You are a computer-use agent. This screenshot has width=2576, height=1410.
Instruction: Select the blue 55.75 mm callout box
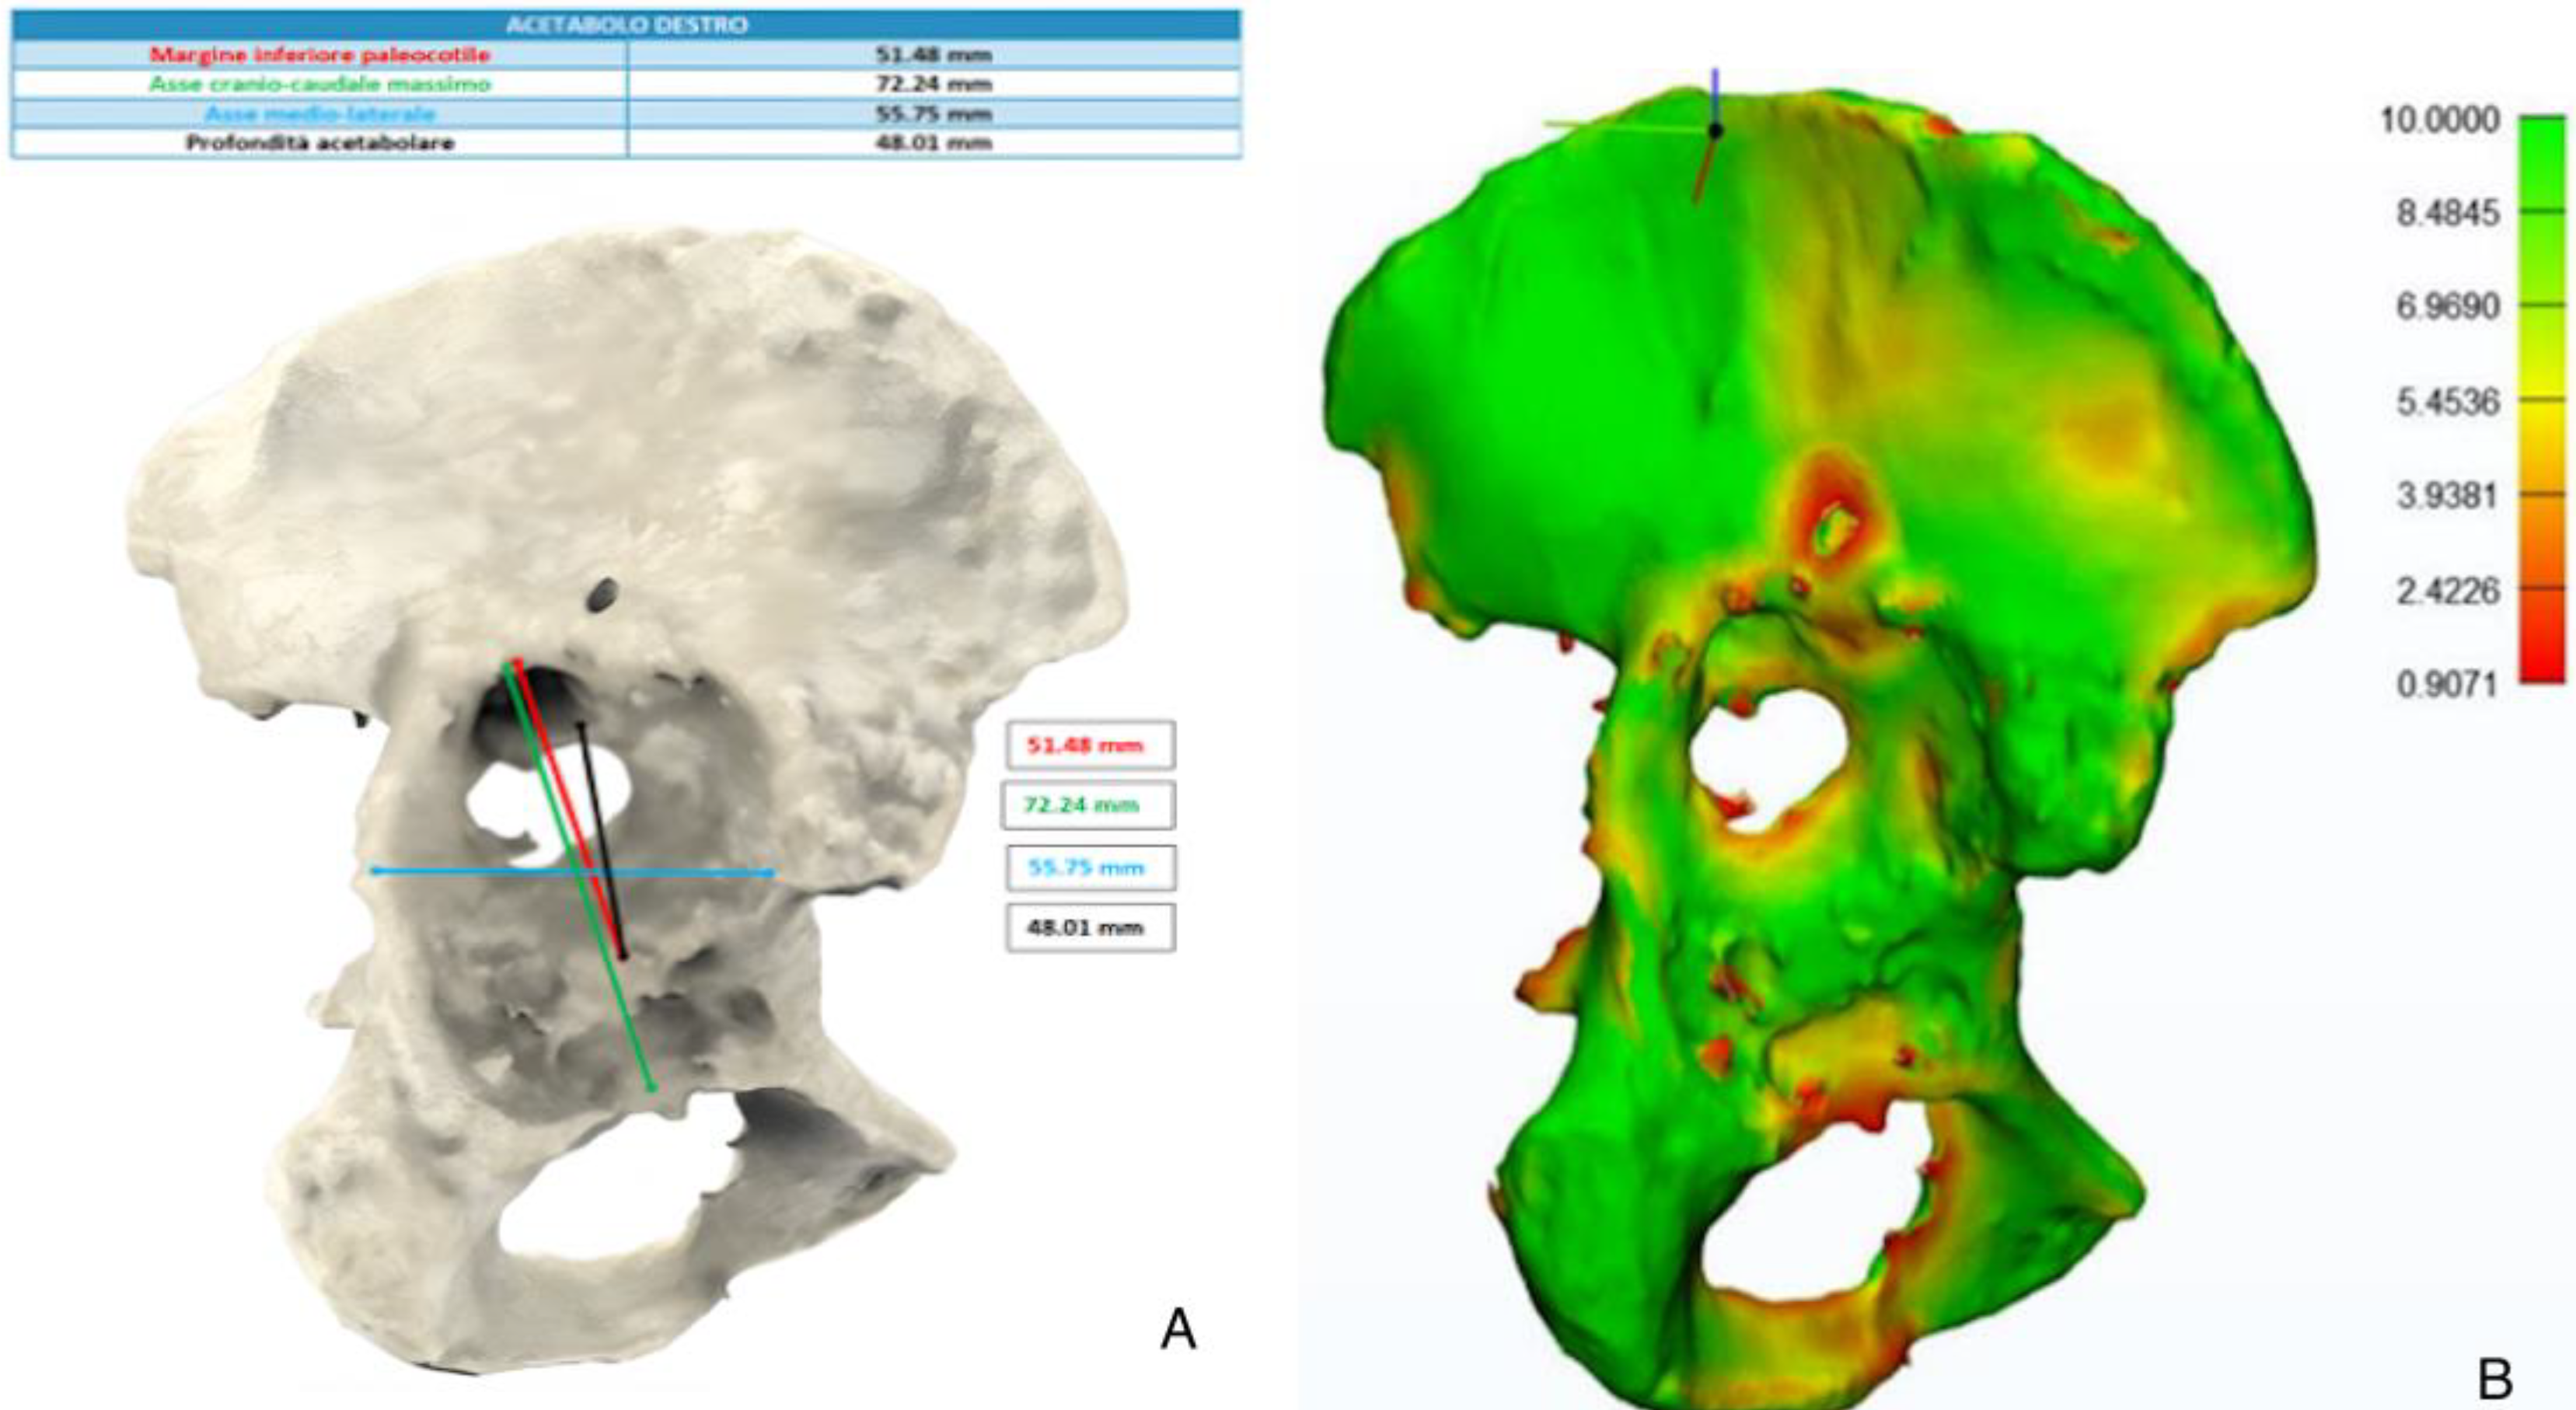click(x=1090, y=868)
